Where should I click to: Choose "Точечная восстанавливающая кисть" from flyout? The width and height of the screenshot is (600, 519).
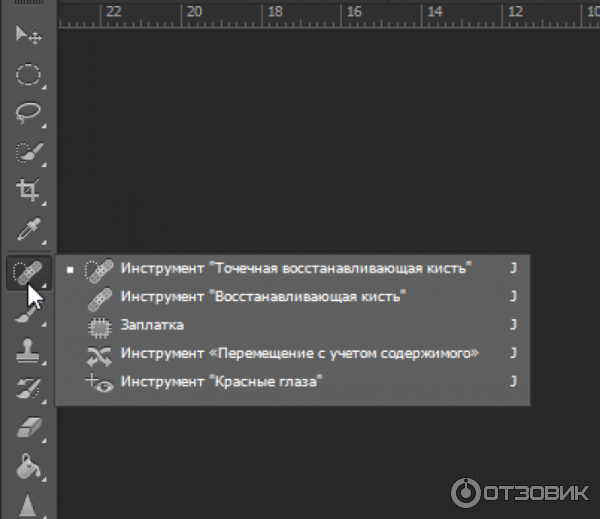coord(293,269)
